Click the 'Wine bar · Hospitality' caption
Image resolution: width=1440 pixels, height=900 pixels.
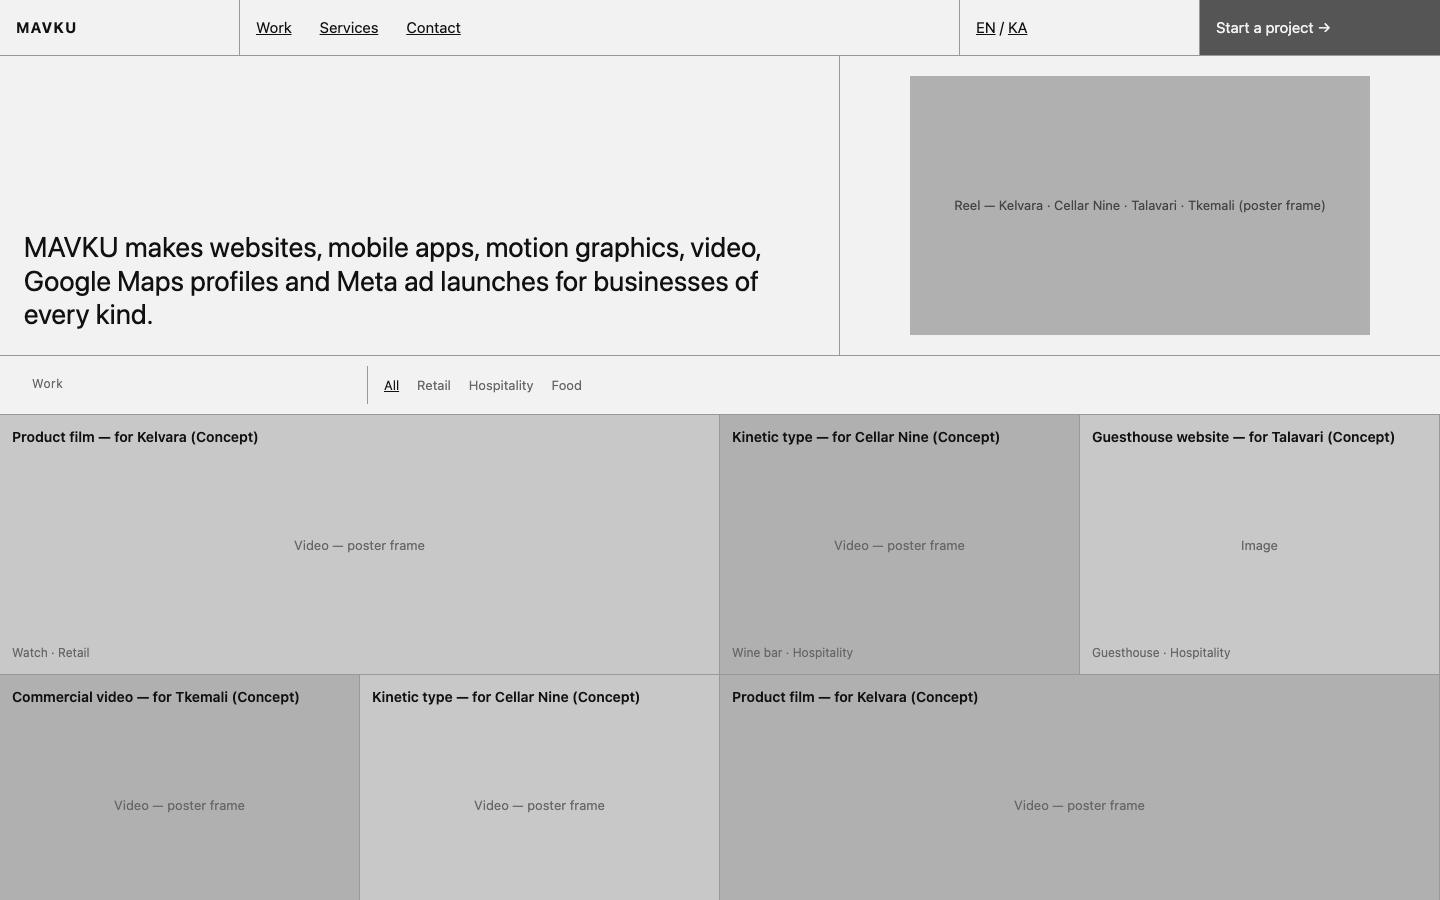coord(792,653)
